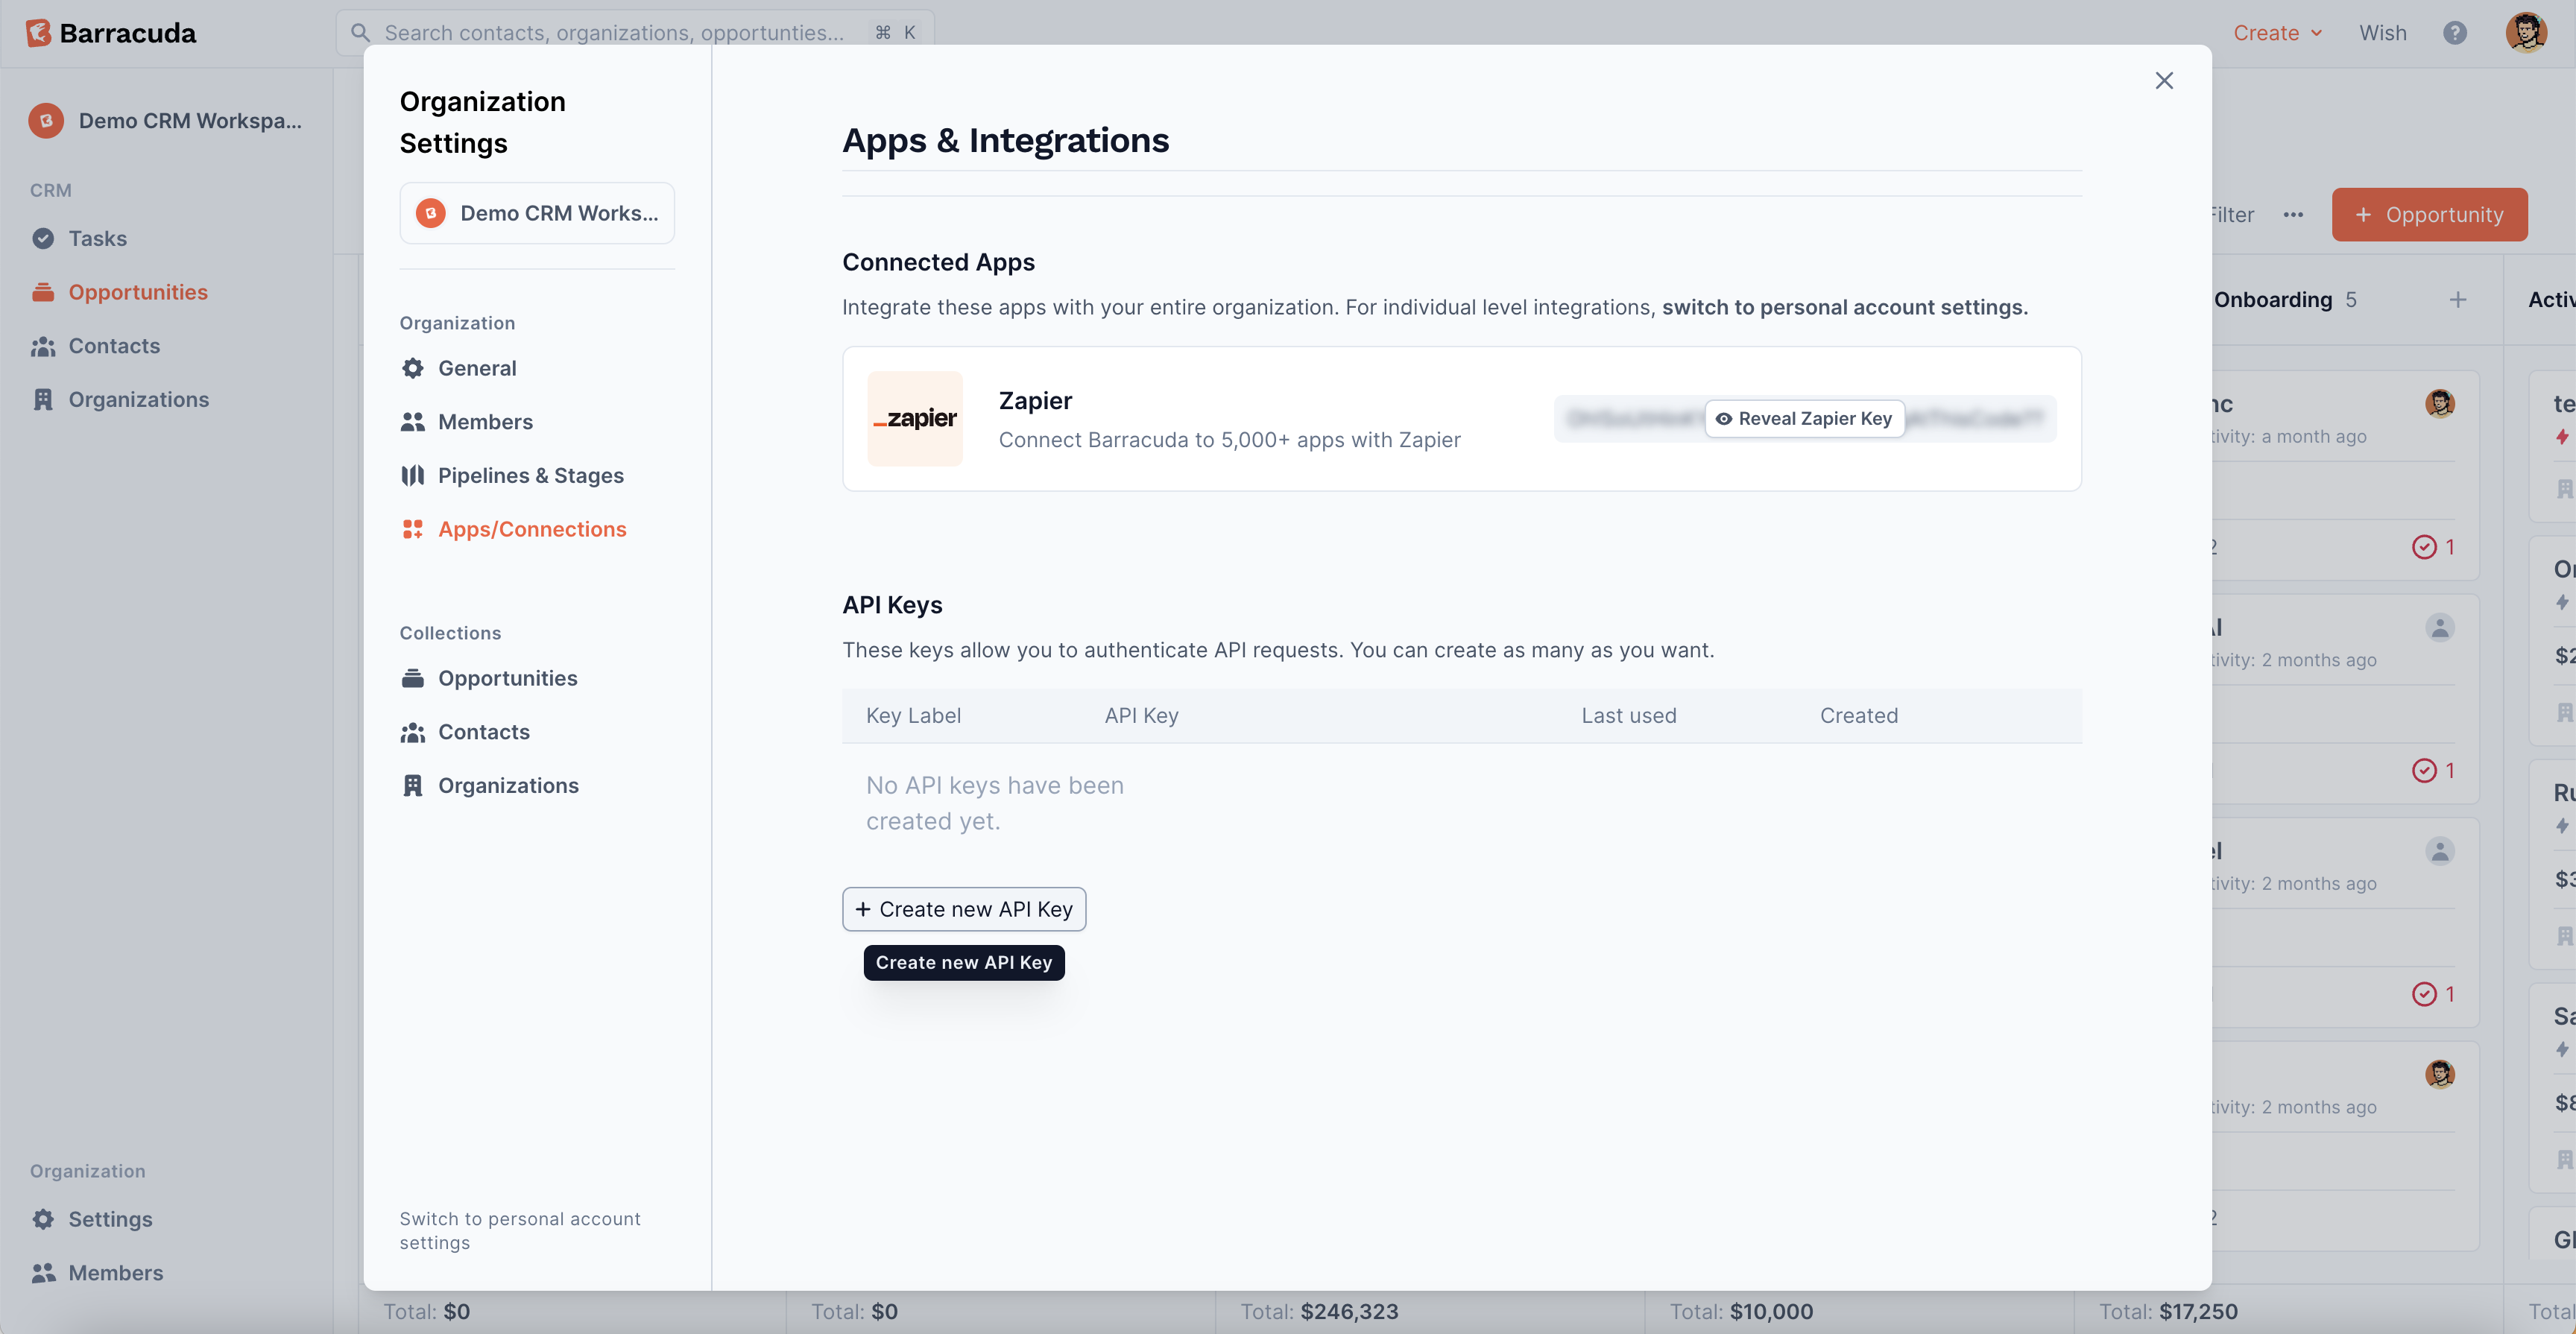Open Contacts collection settings
This screenshot has height=1334, width=2576.
483,732
